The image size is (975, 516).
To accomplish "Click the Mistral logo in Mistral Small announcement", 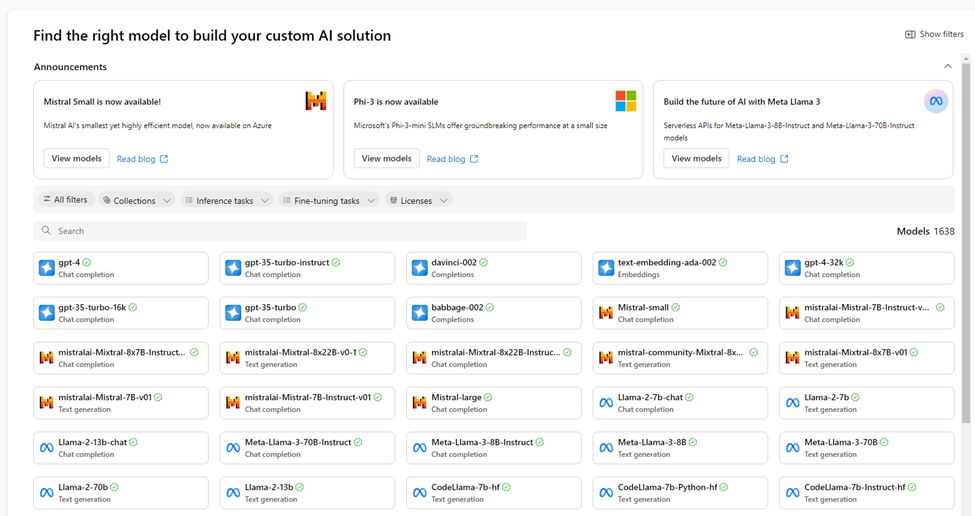I will click(316, 101).
